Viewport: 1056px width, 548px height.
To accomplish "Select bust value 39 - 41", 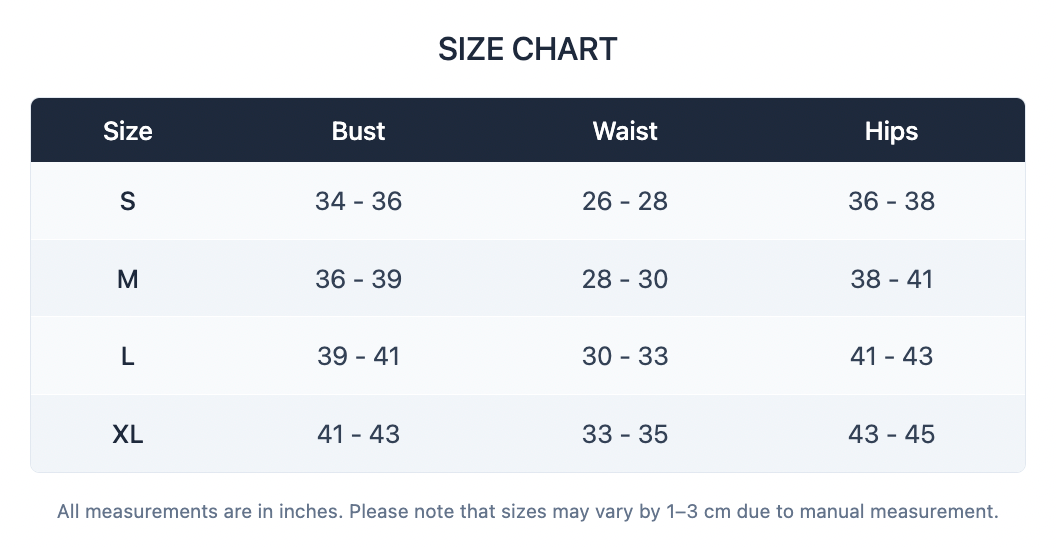I will (358, 356).
